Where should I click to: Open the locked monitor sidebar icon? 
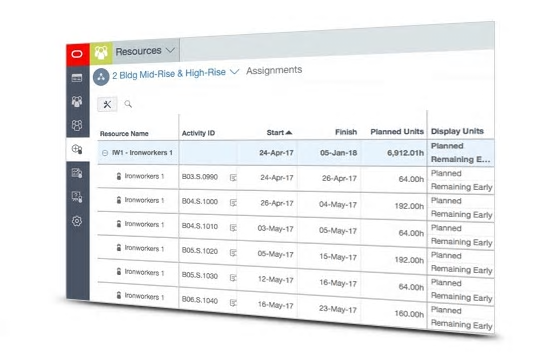pyautogui.click(x=77, y=197)
